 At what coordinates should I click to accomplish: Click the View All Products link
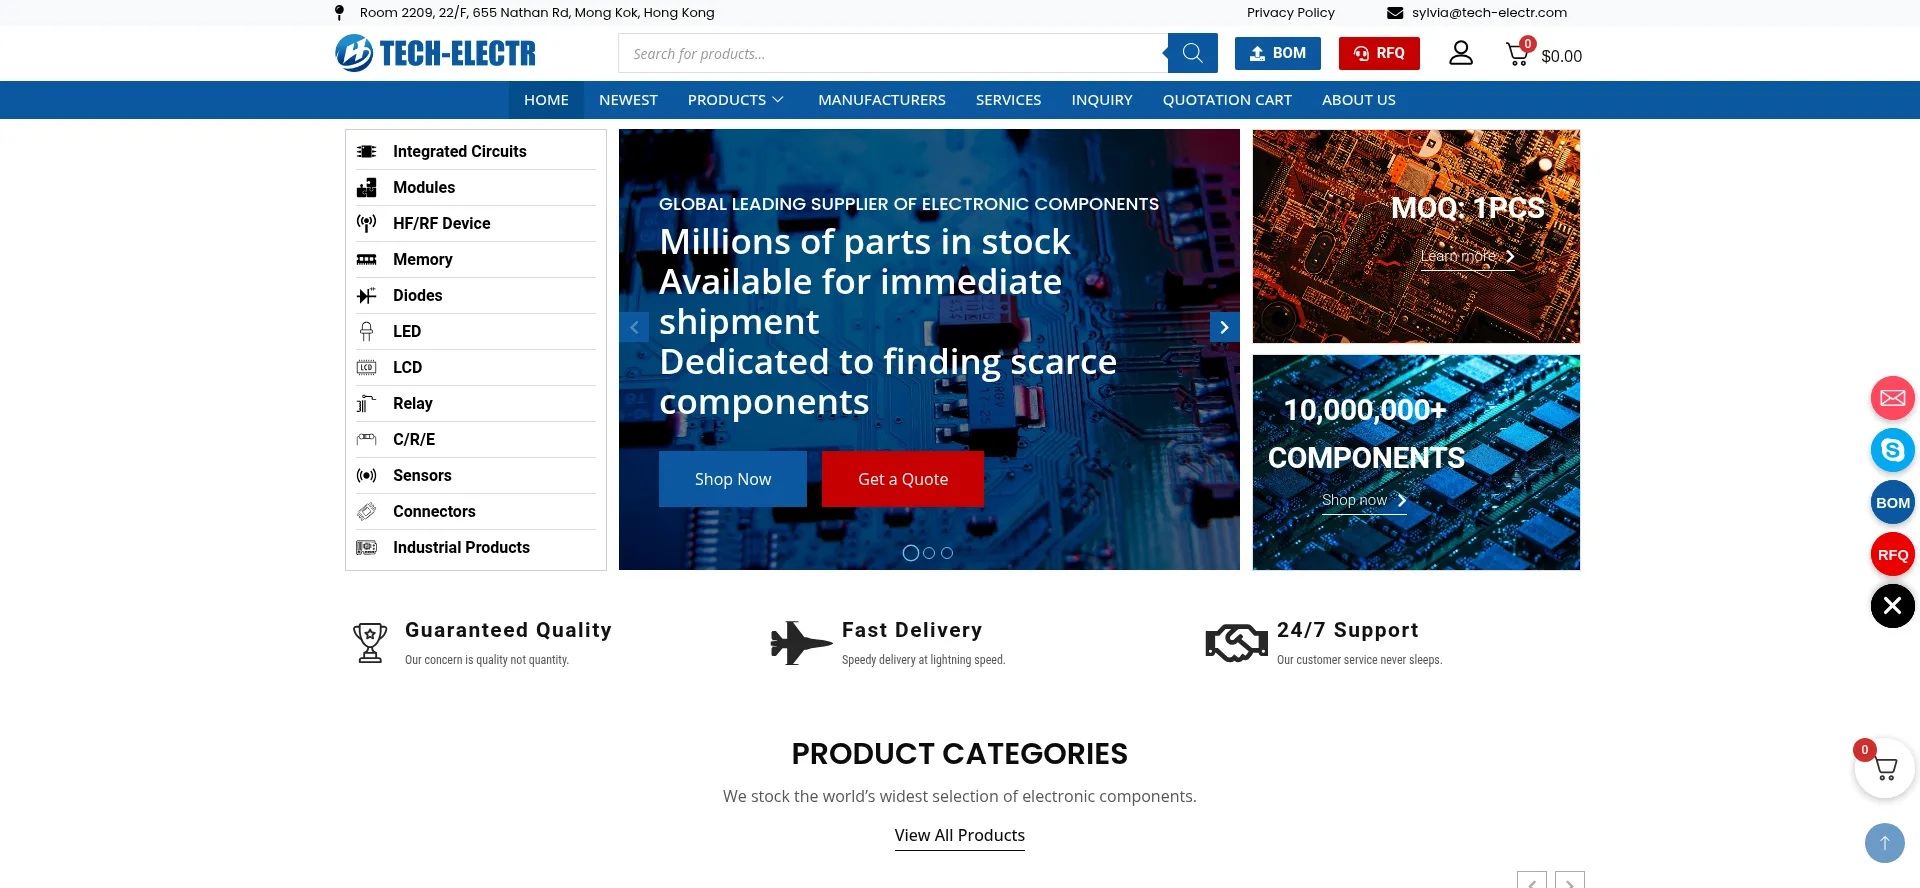pyautogui.click(x=959, y=836)
